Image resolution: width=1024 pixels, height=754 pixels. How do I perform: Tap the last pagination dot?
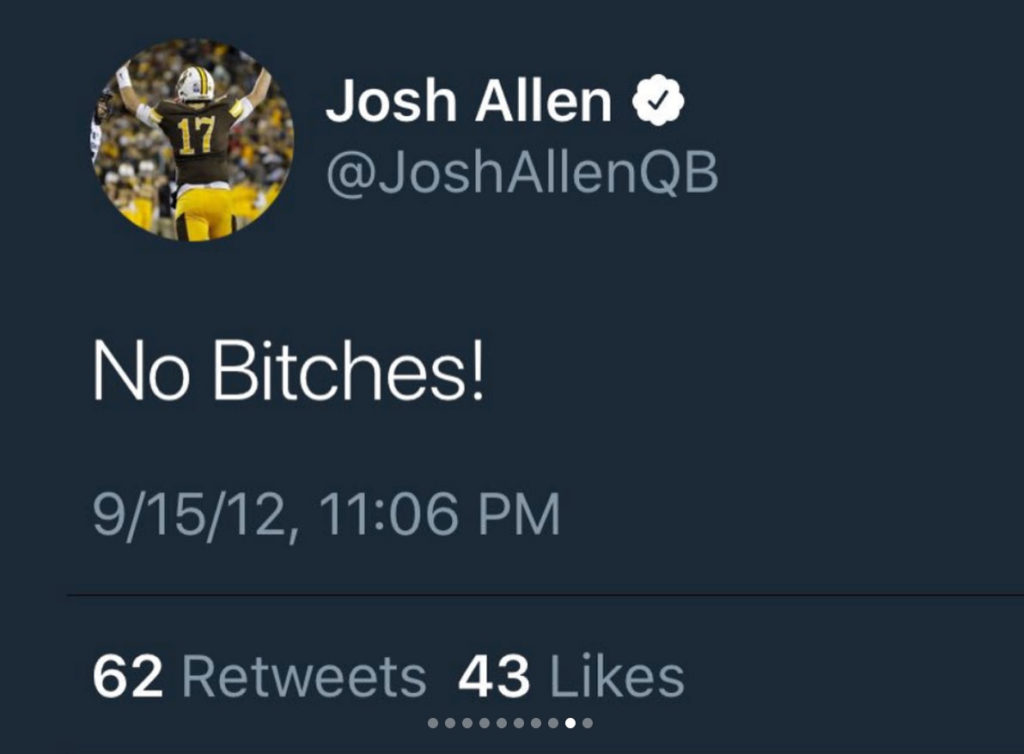click(586, 722)
